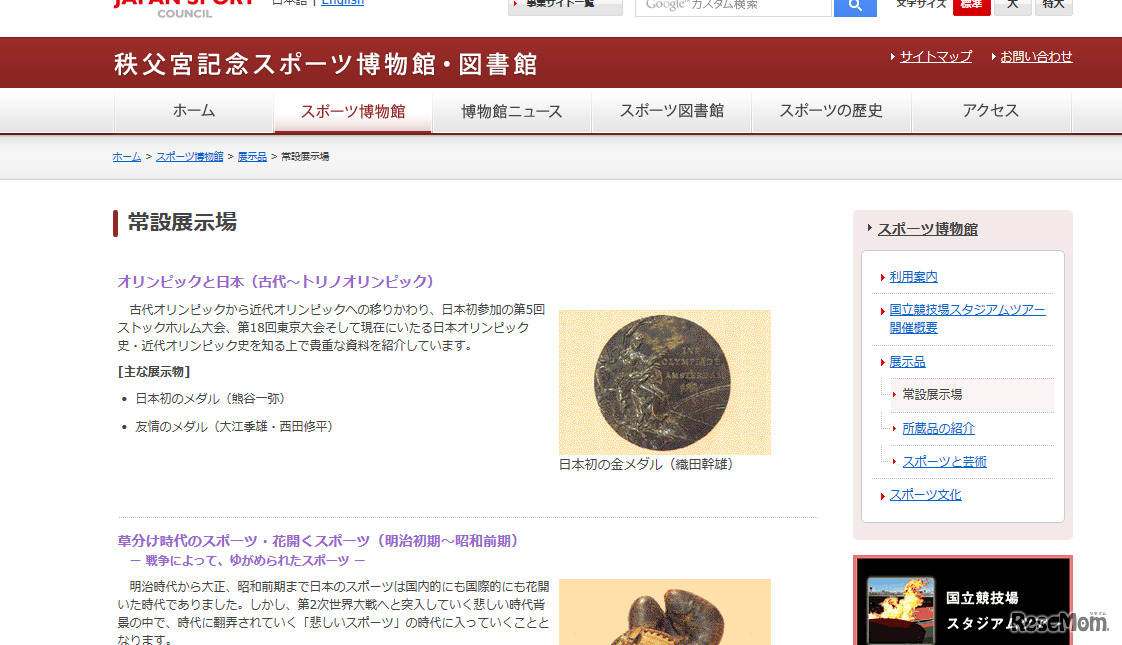Open the 博物館ニュース tab
The image size is (1122, 645).
click(512, 111)
